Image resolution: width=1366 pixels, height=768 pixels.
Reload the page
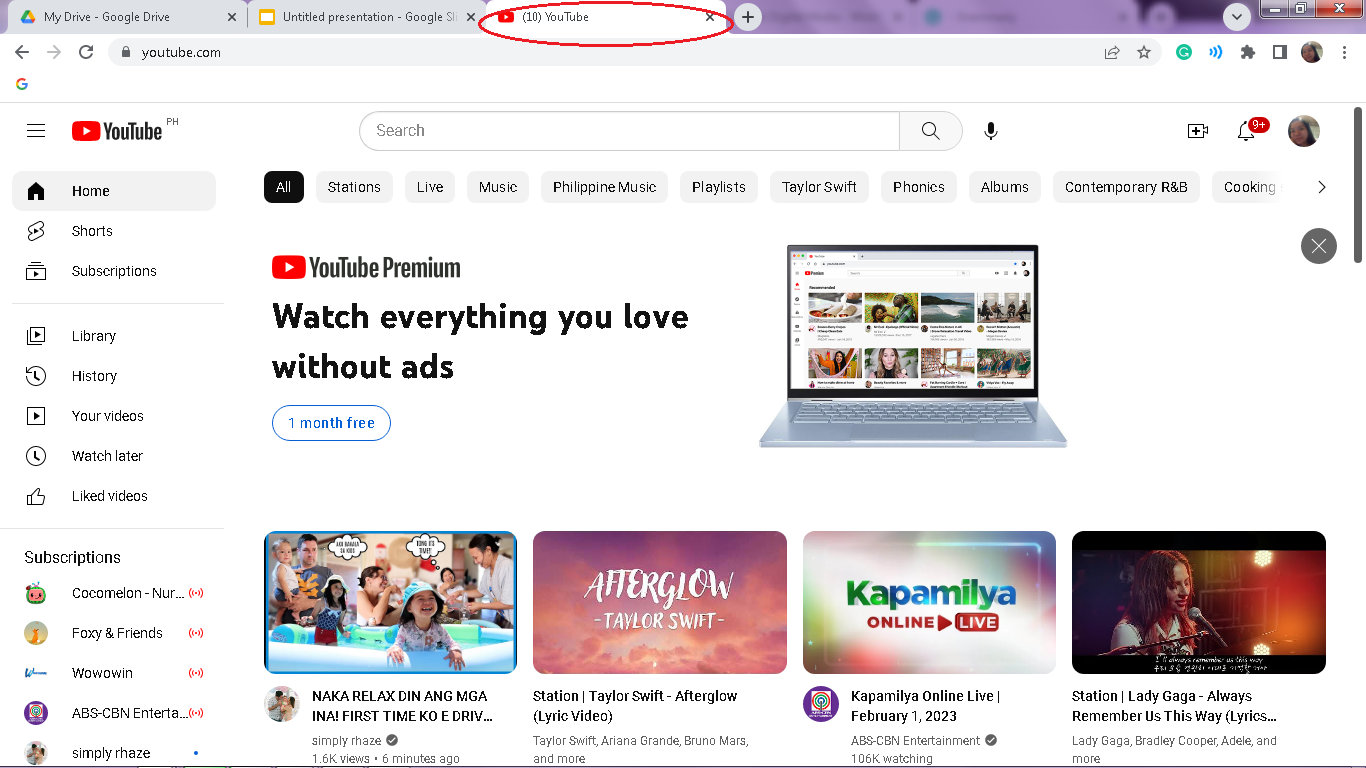[x=86, y=52]
